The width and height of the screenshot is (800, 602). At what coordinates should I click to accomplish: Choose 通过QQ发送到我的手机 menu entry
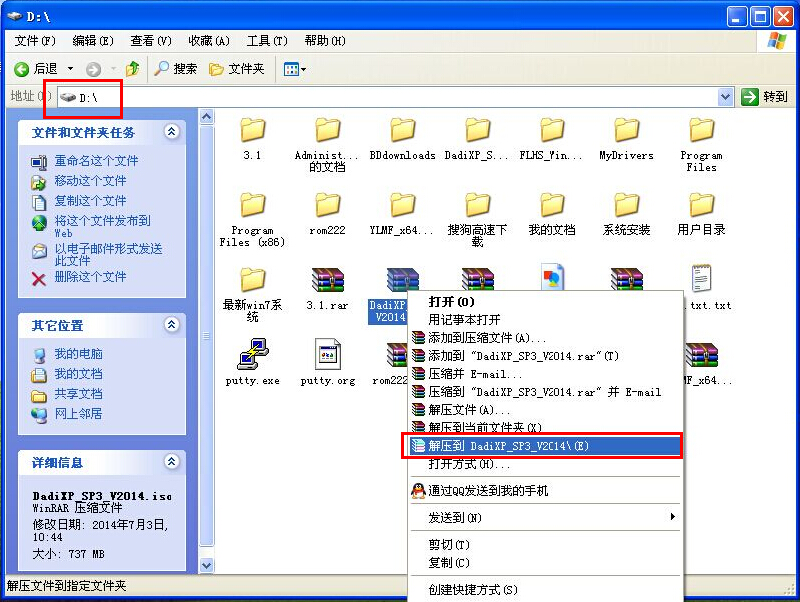[545, 491]
